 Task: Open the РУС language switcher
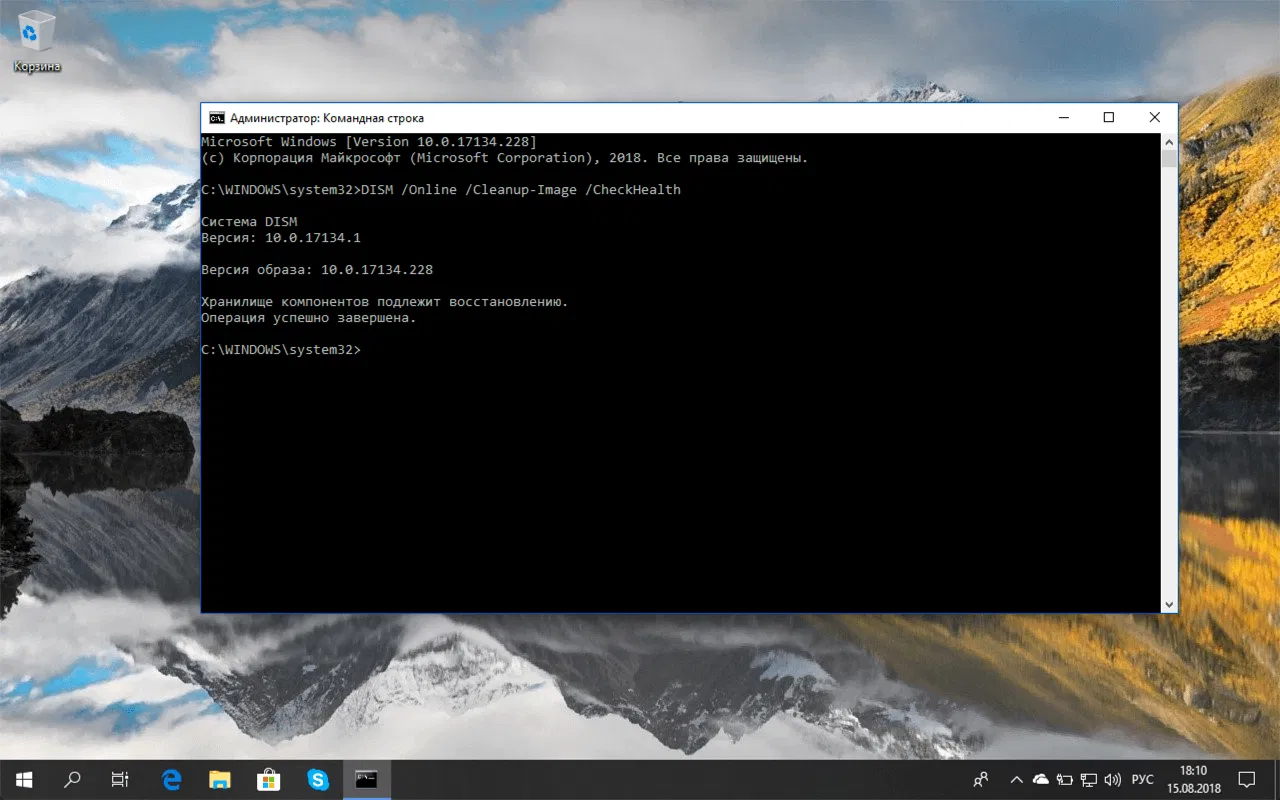tap(1142, 779)
